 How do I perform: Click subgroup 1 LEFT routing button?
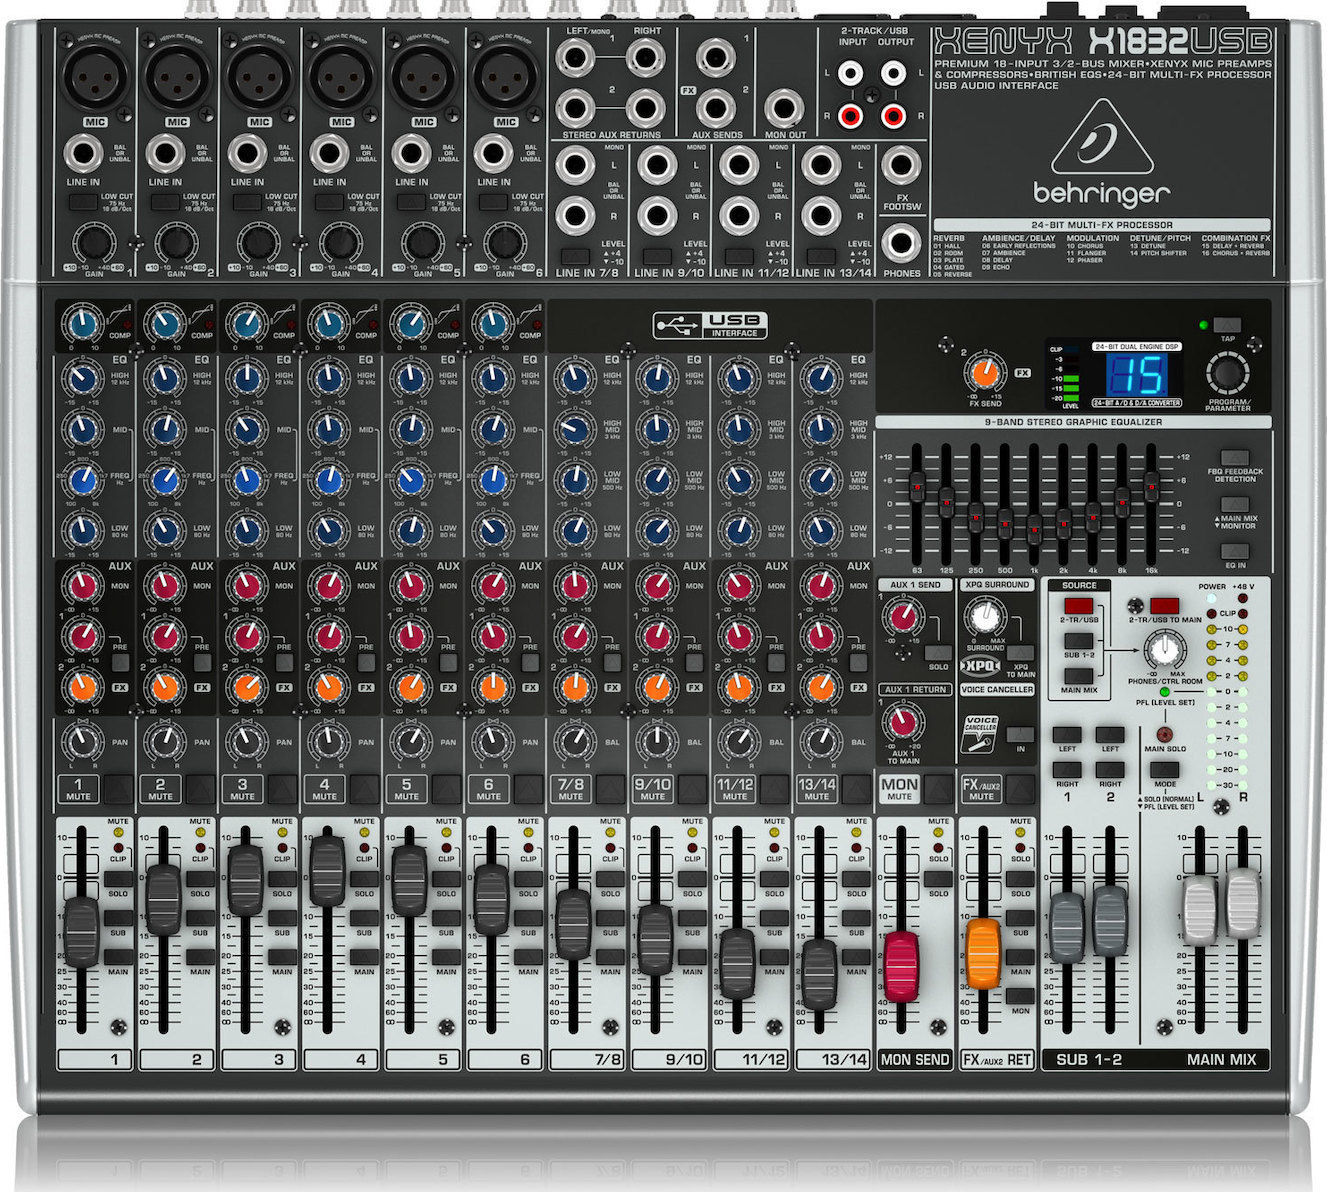[x=1066, y=734]
